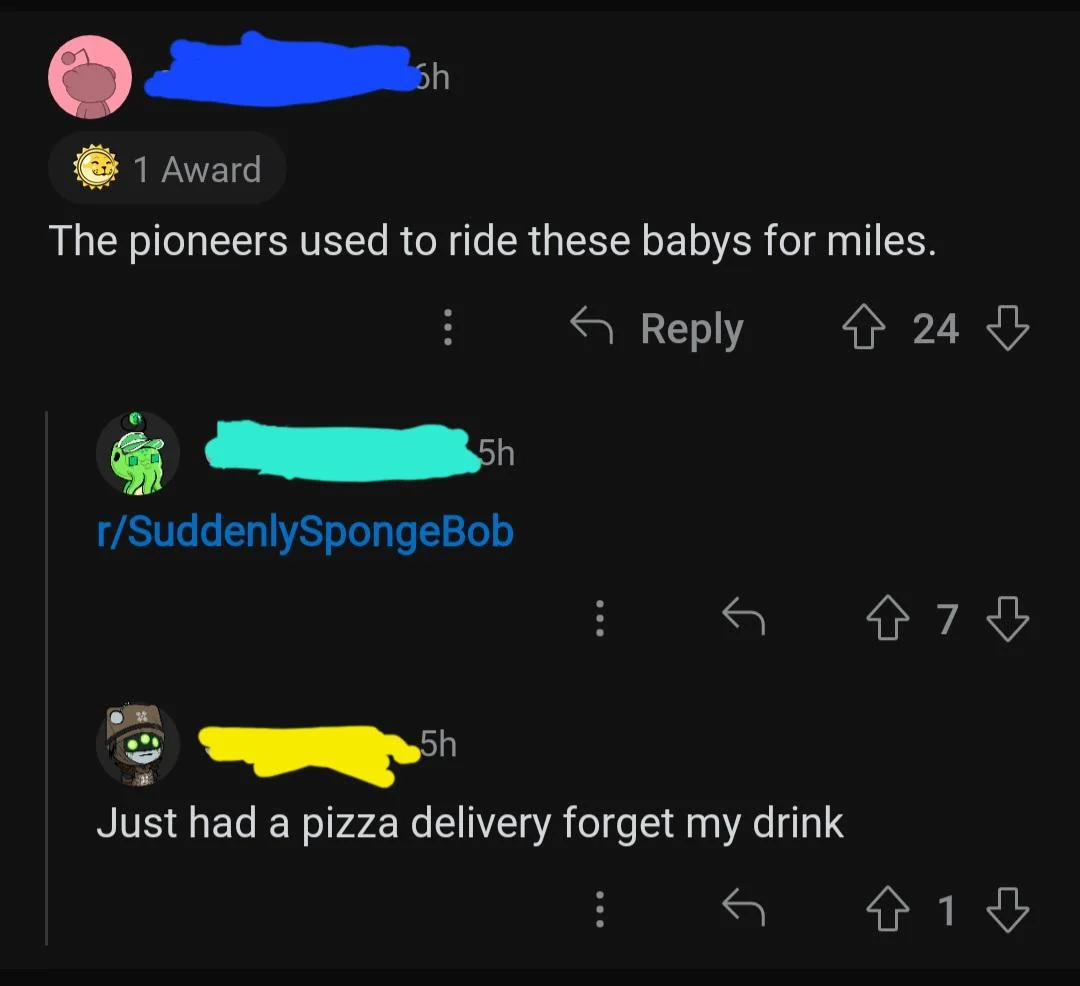This screenshot has width=1080, height=986.
Task: Click the yellow-redacted username
Action: click(309, 755)
